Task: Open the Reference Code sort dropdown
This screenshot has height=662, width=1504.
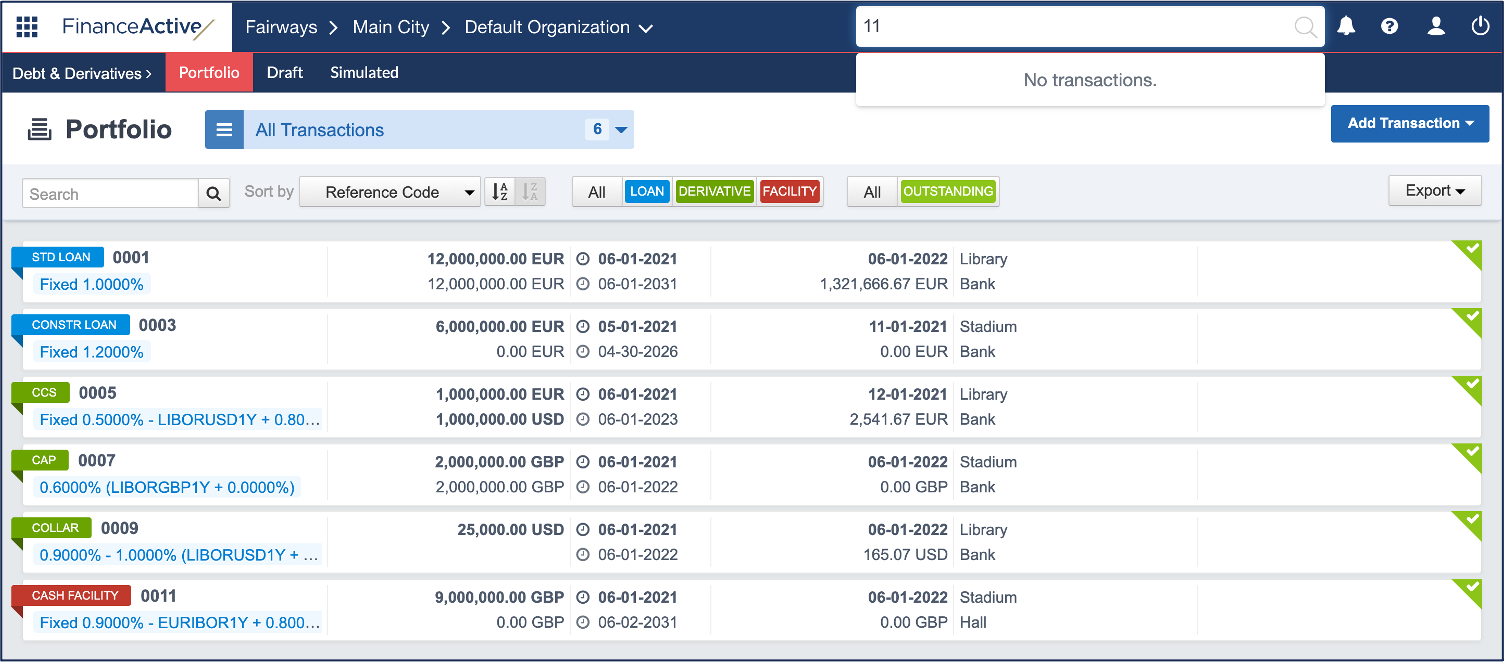Action: click(389, 192)
